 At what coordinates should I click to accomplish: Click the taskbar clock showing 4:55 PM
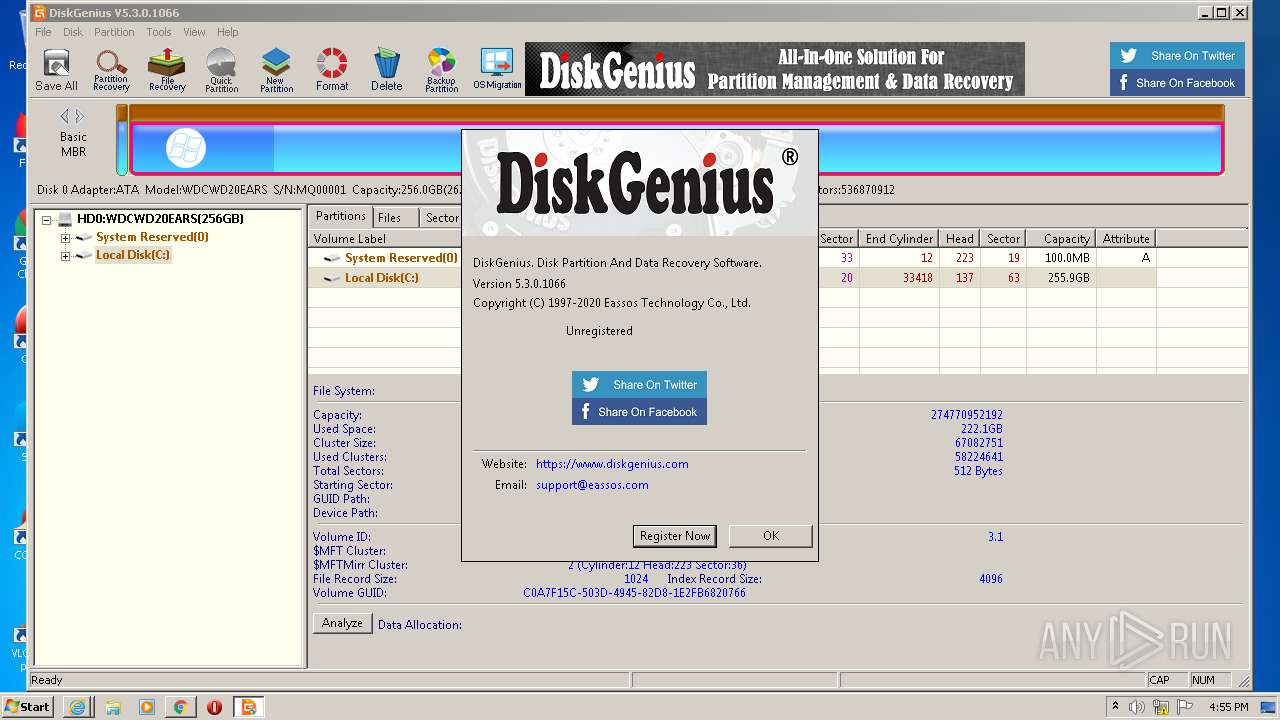click(x=1228, y=707)
